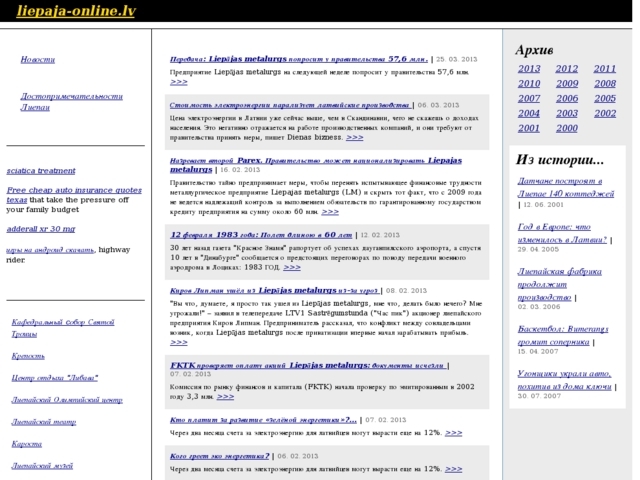Screen dimensions: 640x480
Task: Open the Крепость sidebar link
Action: pos(28,356)
